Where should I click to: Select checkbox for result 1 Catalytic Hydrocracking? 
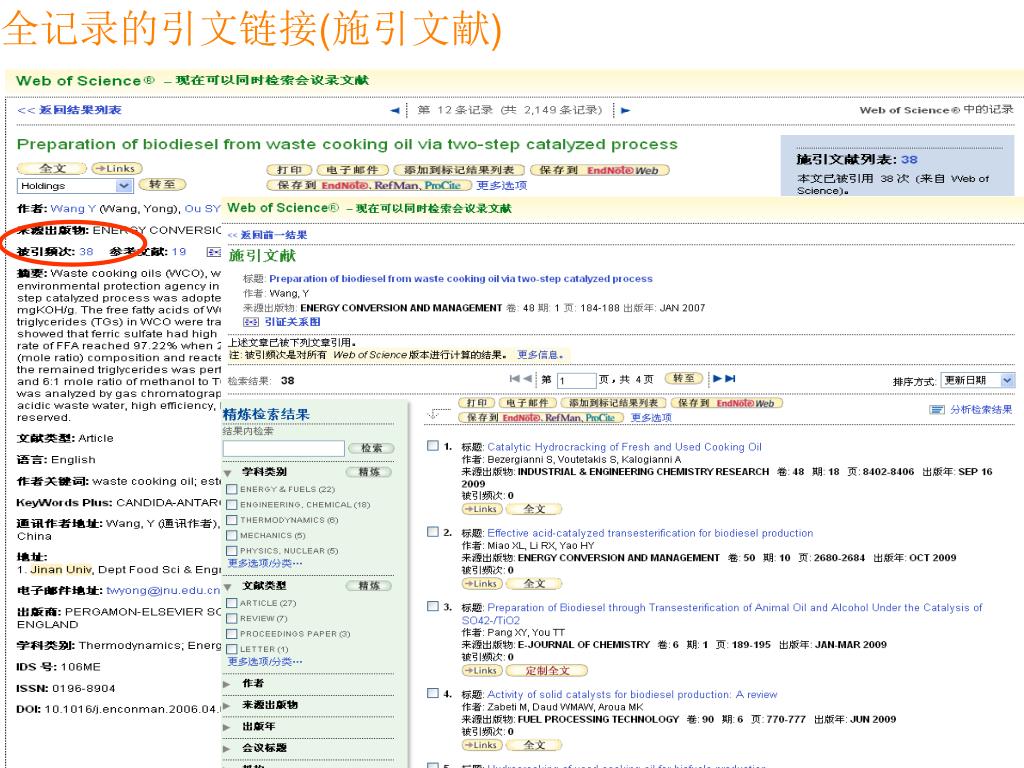click(432, 445)
